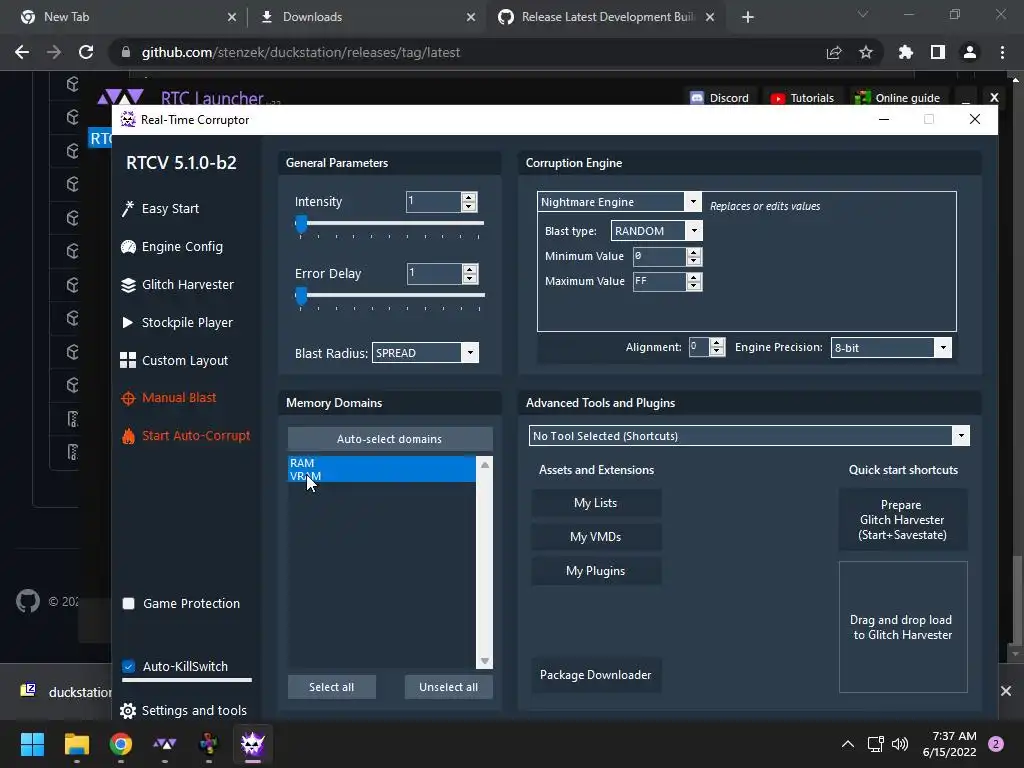Click the Settings and tools gear icon
The height and width of the screenshot is (768, 1024).
pyautogui.click(x=128, y=711)
